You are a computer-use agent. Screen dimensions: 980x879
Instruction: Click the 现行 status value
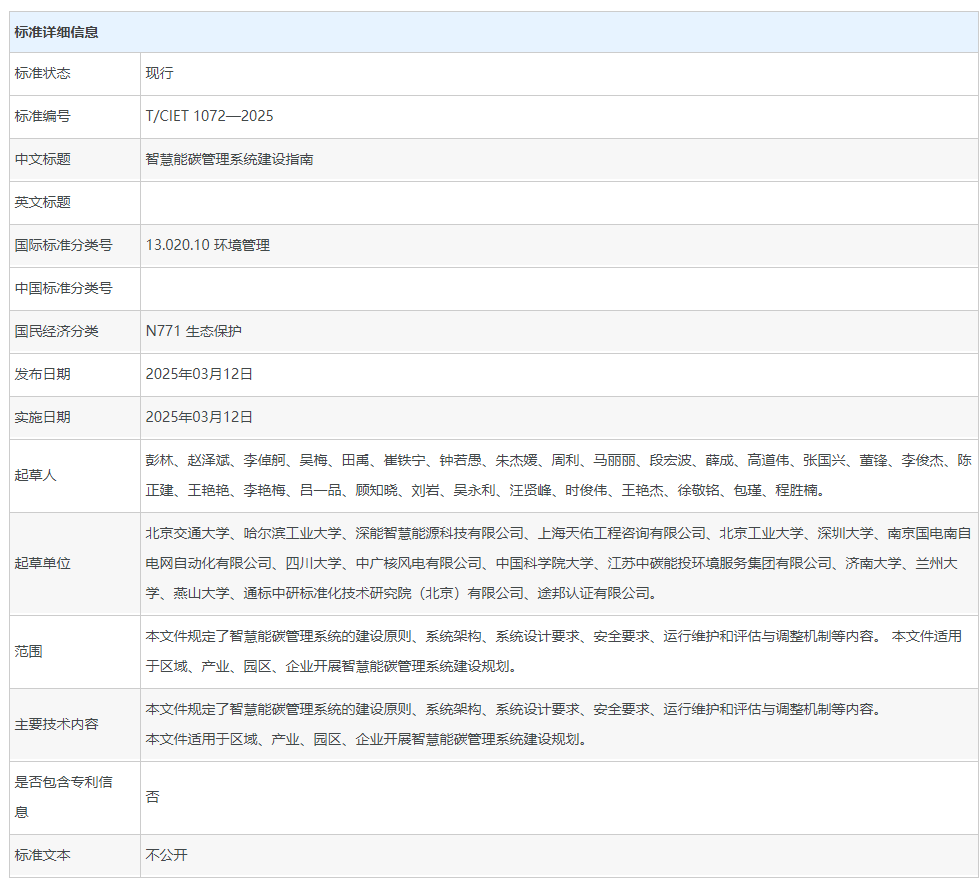(159, 73)
